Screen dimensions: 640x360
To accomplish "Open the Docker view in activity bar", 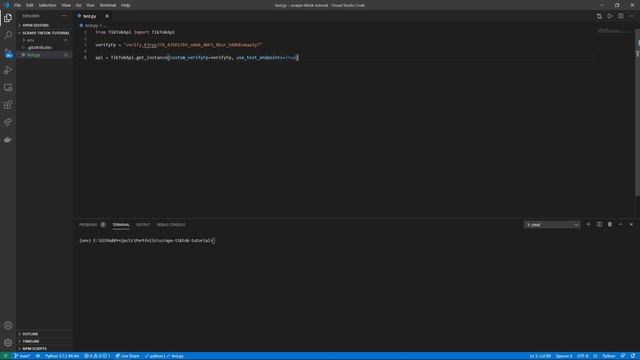I will 8,140.
